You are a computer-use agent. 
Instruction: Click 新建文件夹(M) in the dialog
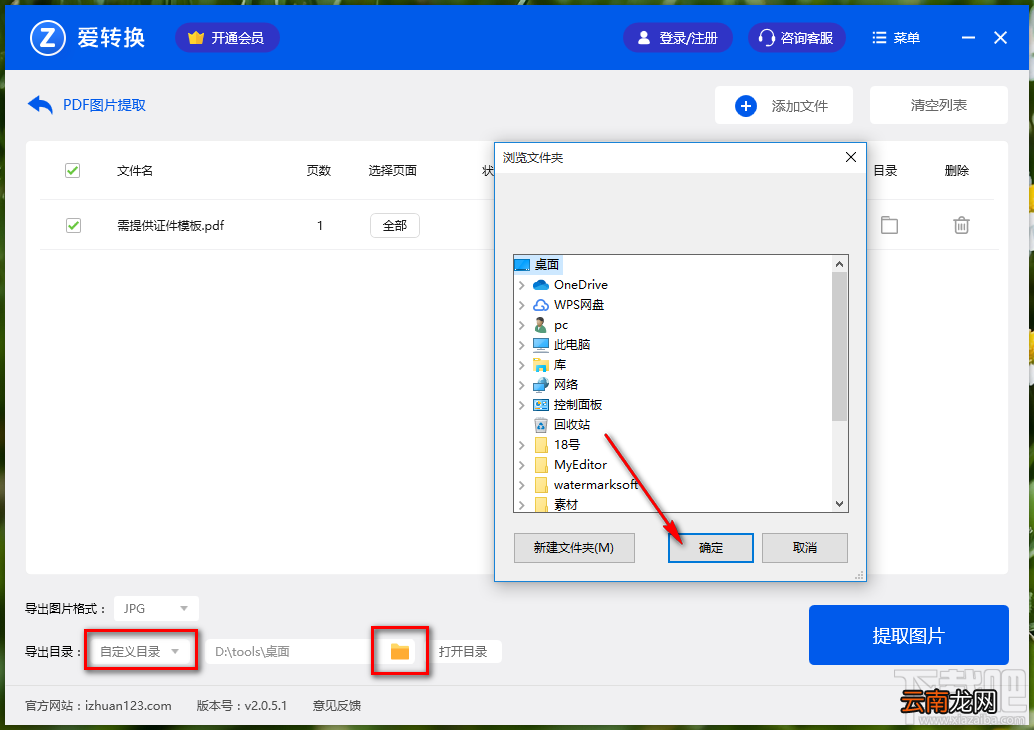(574, 548)
